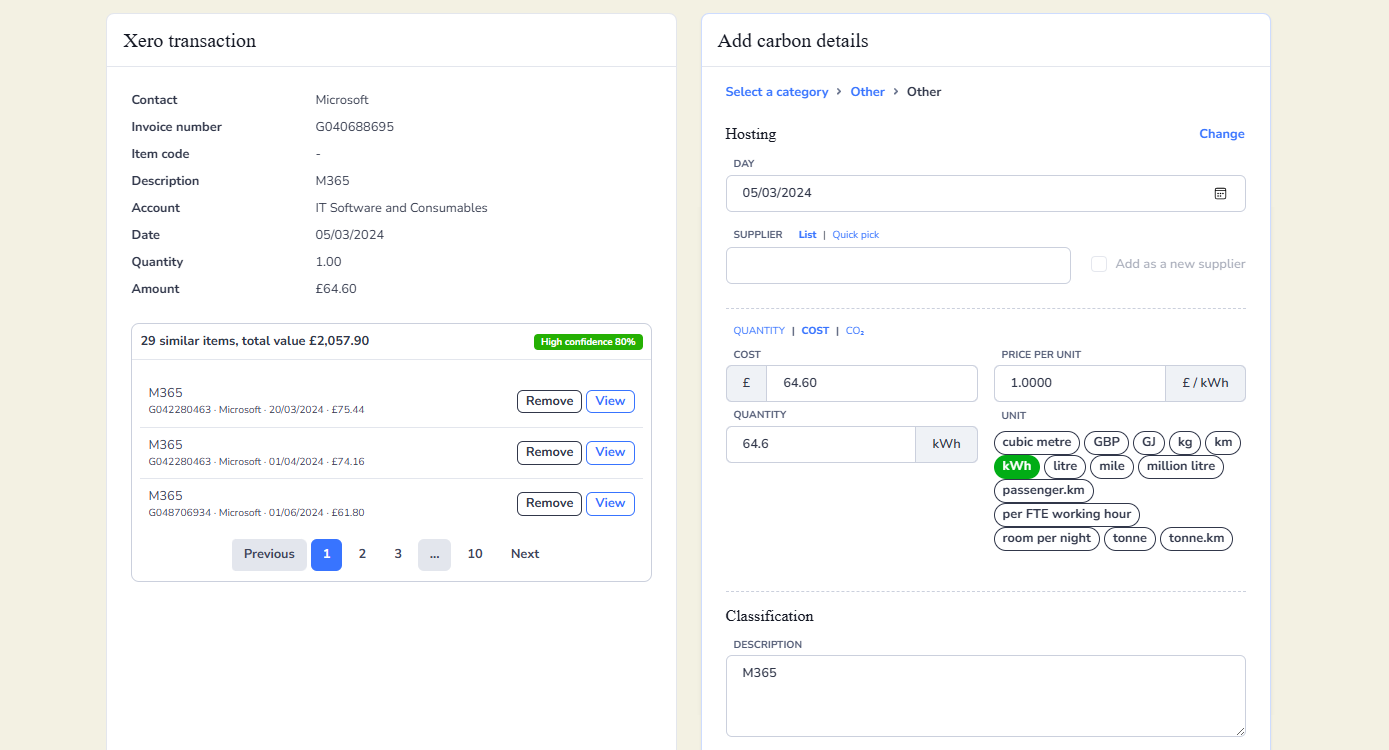The height and width of the screenshot is (750, 1389).
Task: Switch to the Quantity entry tab
Action: [759, 331]
